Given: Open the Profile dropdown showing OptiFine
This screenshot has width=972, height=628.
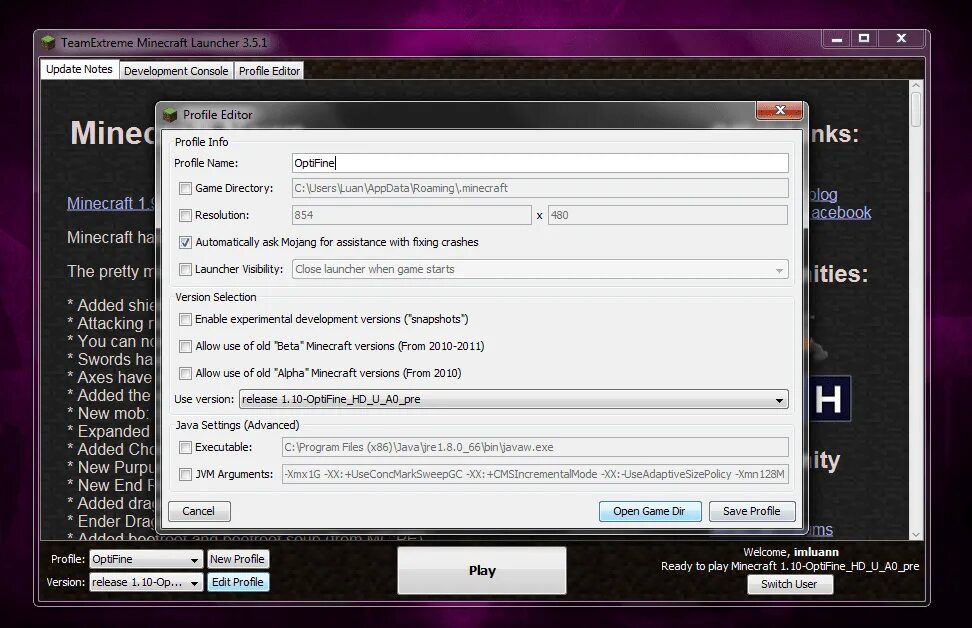Looking at the screenshot, I should 146,559.
